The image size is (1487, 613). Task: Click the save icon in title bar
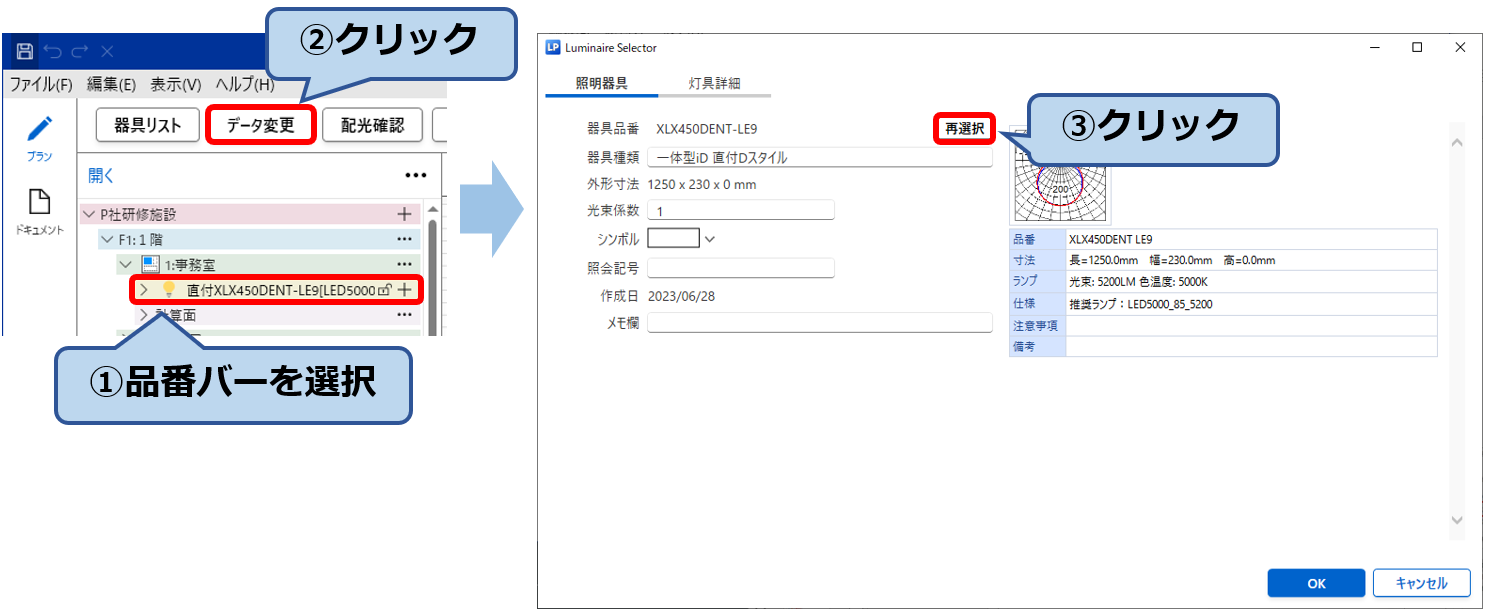pyautogui.click(x=25, y=51)
